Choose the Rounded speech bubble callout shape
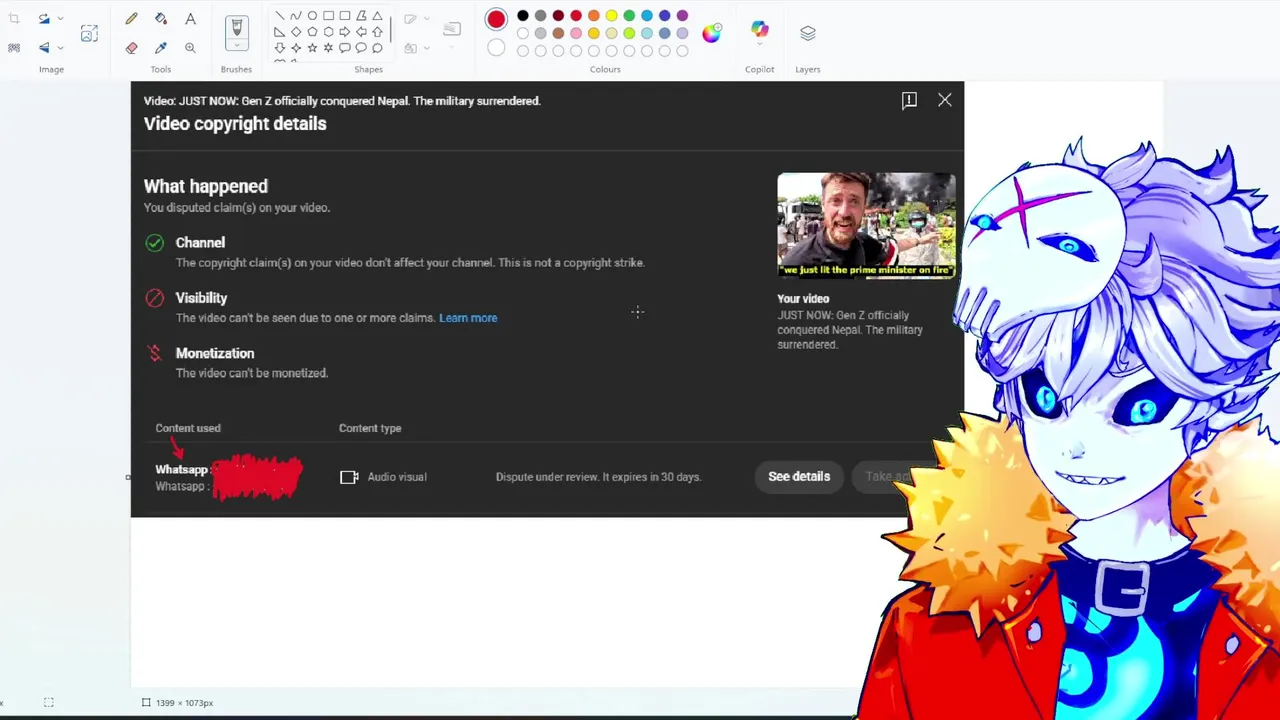Image resolution: width=1280 pixels, height=720 pixels. click(345, 48)
